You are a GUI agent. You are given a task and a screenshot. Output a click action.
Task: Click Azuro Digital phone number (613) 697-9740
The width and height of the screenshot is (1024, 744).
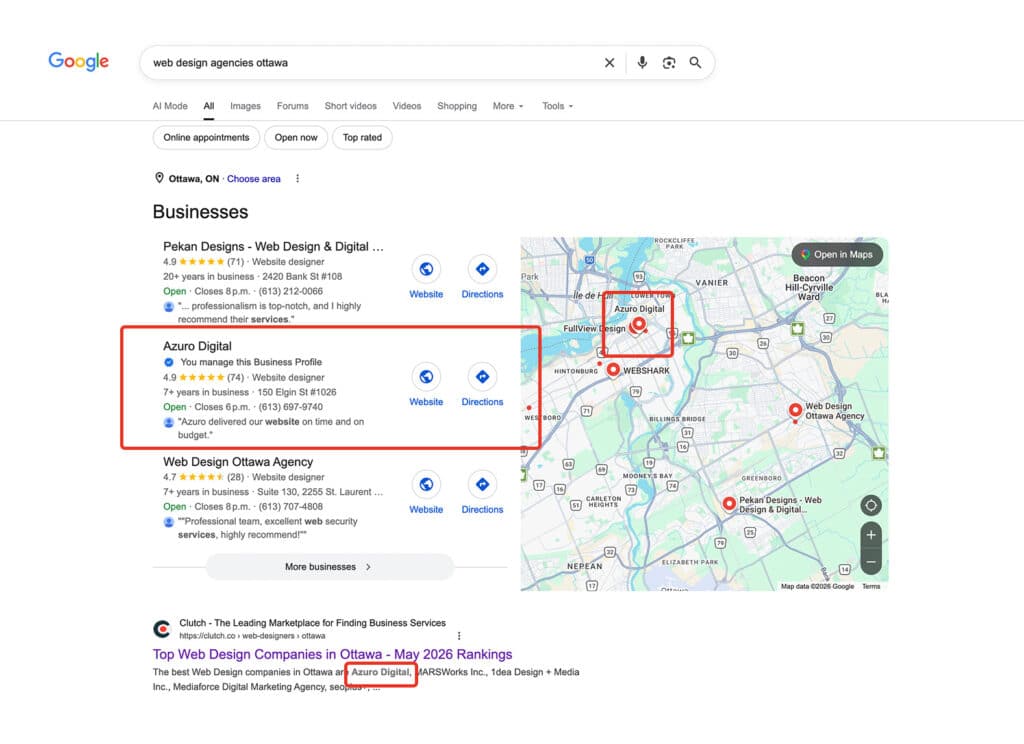[291, 407]
